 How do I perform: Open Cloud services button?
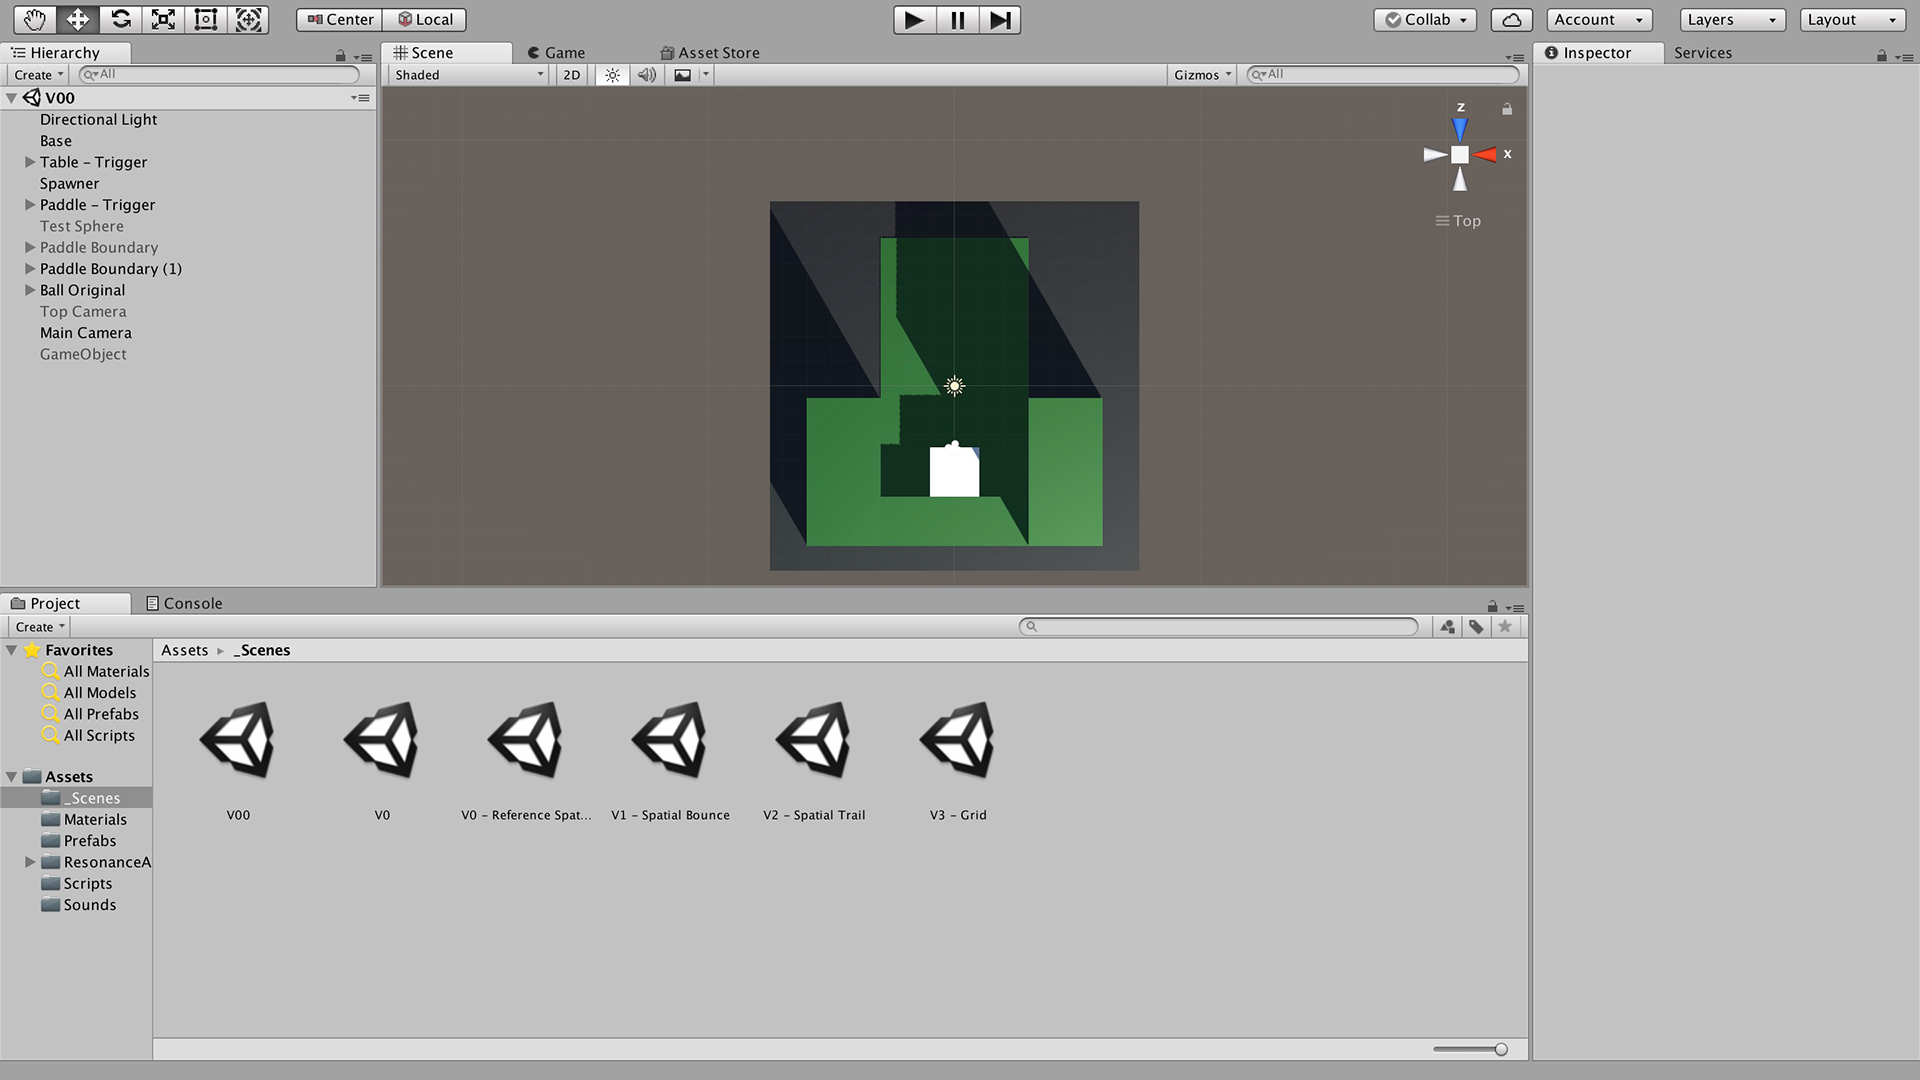pos(1512,19)
